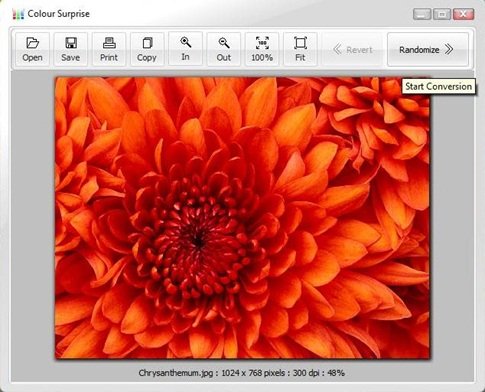Maximize the Colour Surprise window
The image size is (485, 392).
click(442, 14)
